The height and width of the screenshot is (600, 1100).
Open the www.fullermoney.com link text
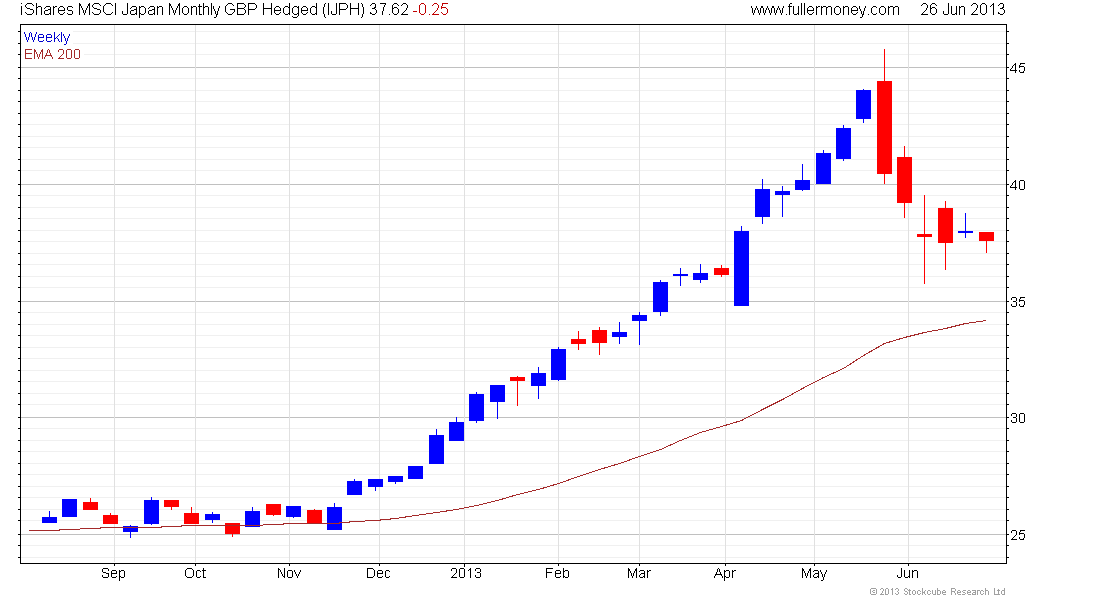coord(825,10)
